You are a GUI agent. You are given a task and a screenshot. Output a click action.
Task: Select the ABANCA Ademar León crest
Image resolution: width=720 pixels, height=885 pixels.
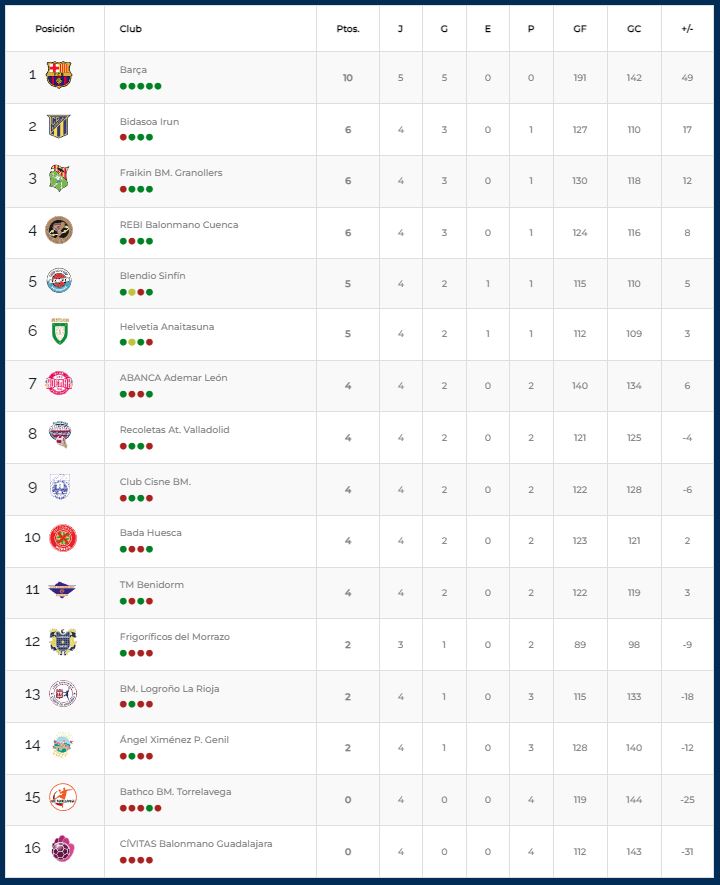(60, 385)
